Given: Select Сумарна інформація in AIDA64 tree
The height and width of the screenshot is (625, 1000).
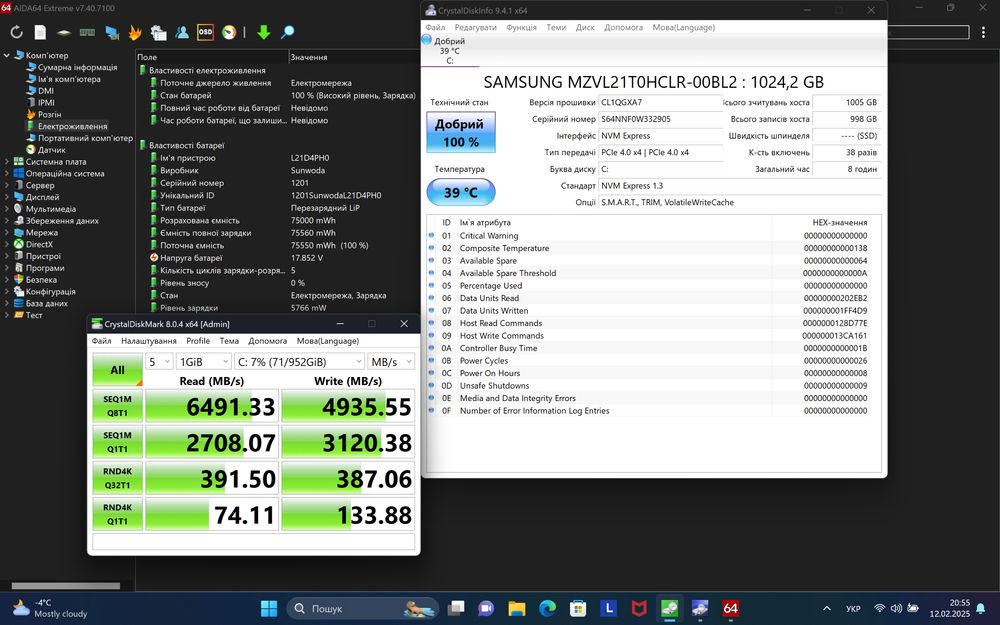Looking at the screenshot, I should [77, 67].
